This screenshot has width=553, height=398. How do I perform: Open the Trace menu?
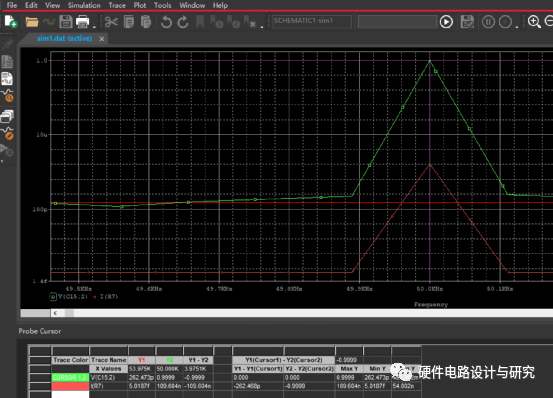[117, 5]
